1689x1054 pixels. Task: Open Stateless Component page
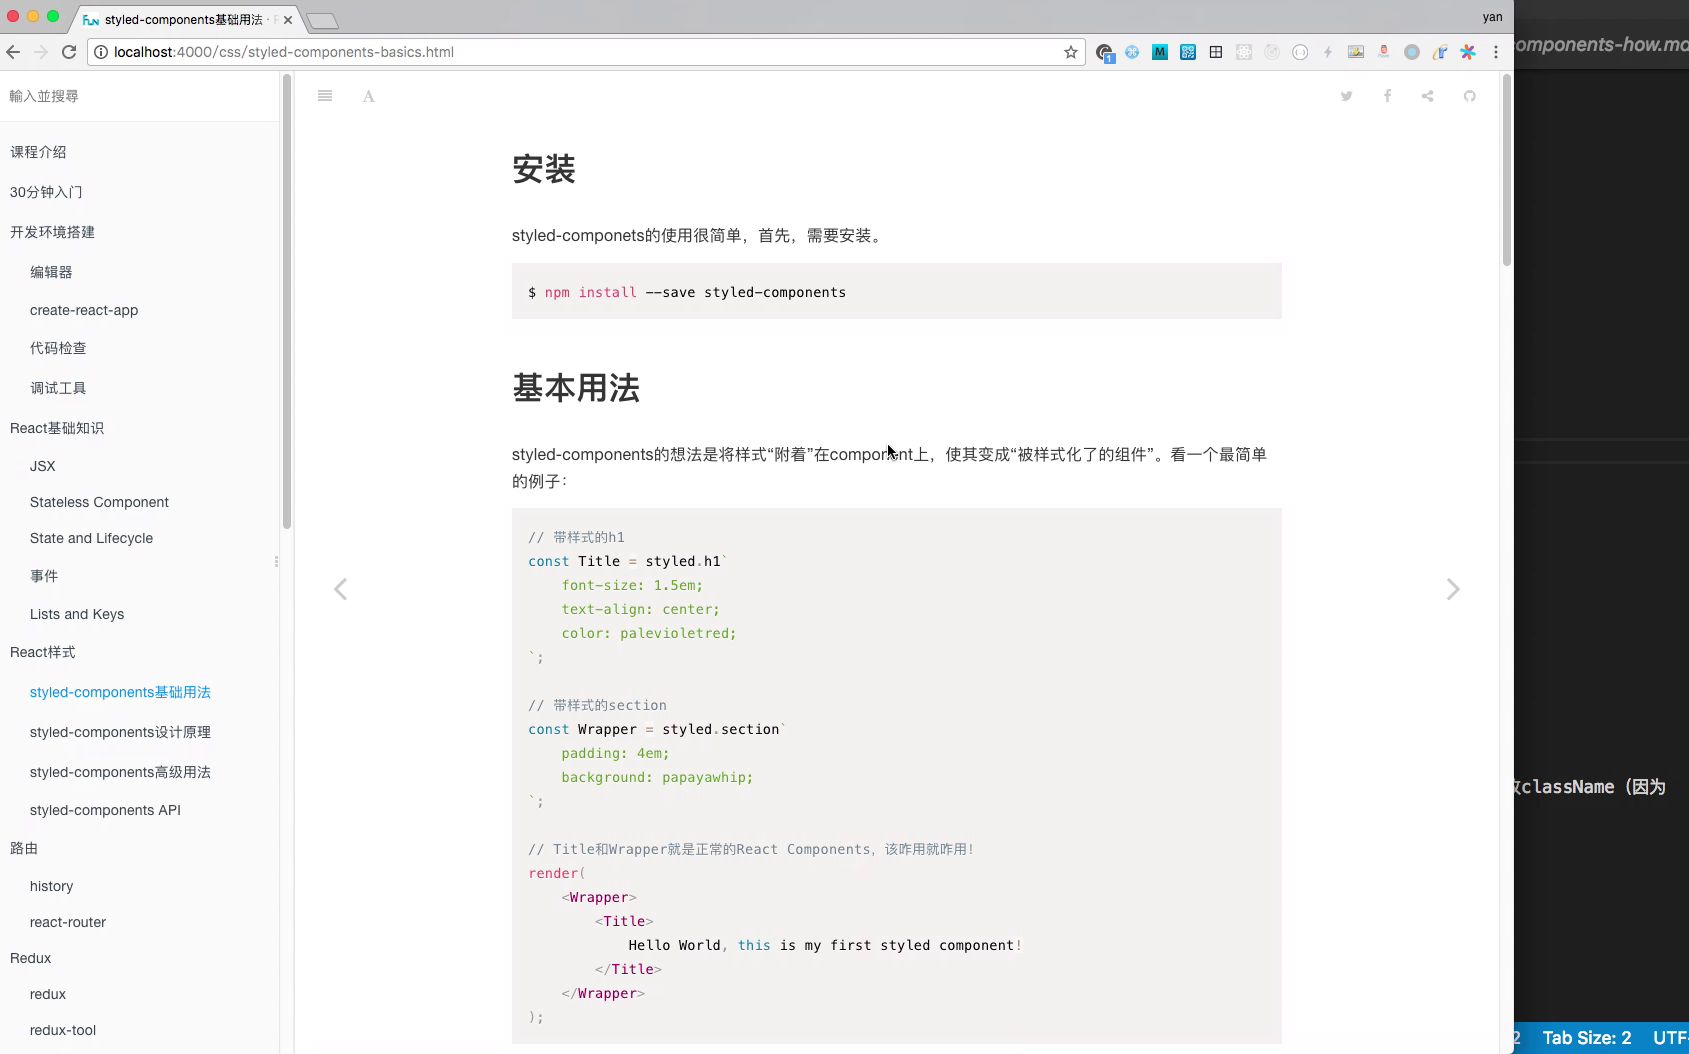tap(99, 502)
